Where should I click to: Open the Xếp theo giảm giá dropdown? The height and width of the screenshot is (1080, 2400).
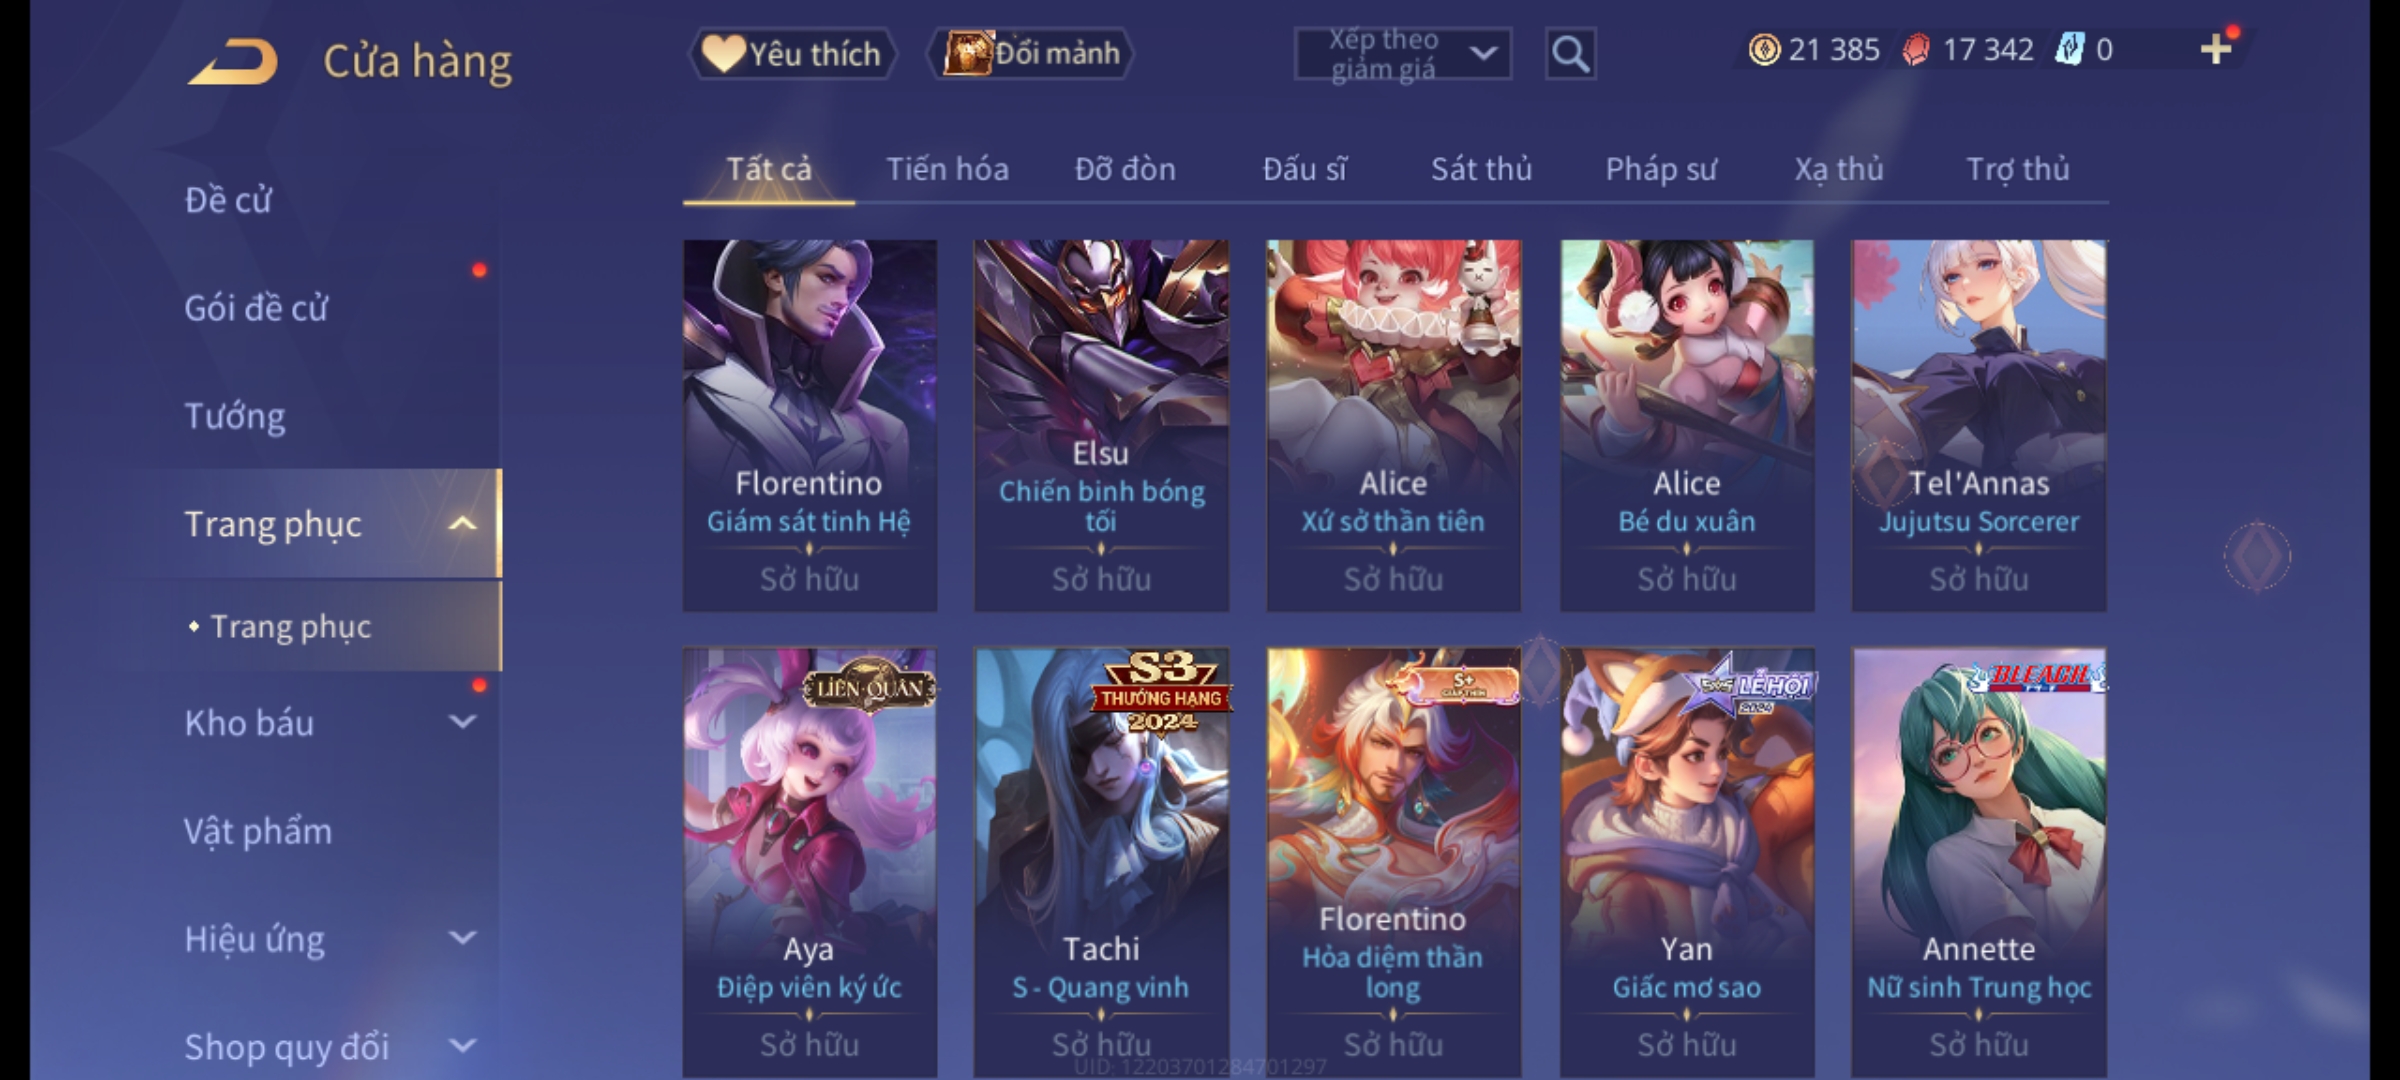pos(1402,54)
